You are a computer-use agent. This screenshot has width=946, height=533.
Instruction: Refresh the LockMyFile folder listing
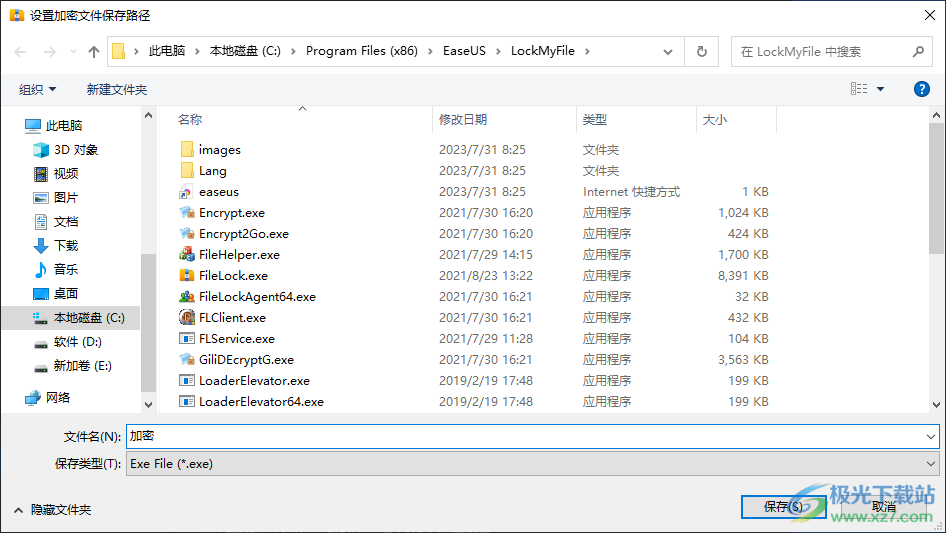tap(702, 51)
